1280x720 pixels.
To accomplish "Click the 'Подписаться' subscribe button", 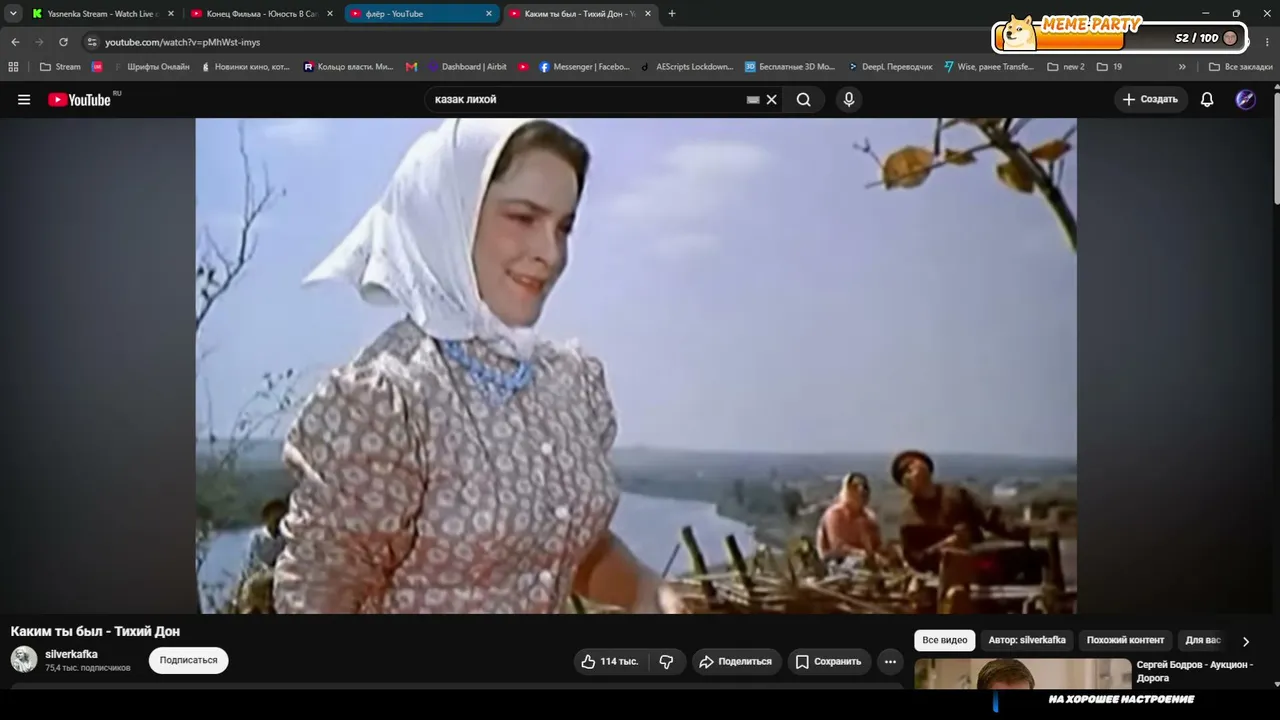I will tap(189, 660).
